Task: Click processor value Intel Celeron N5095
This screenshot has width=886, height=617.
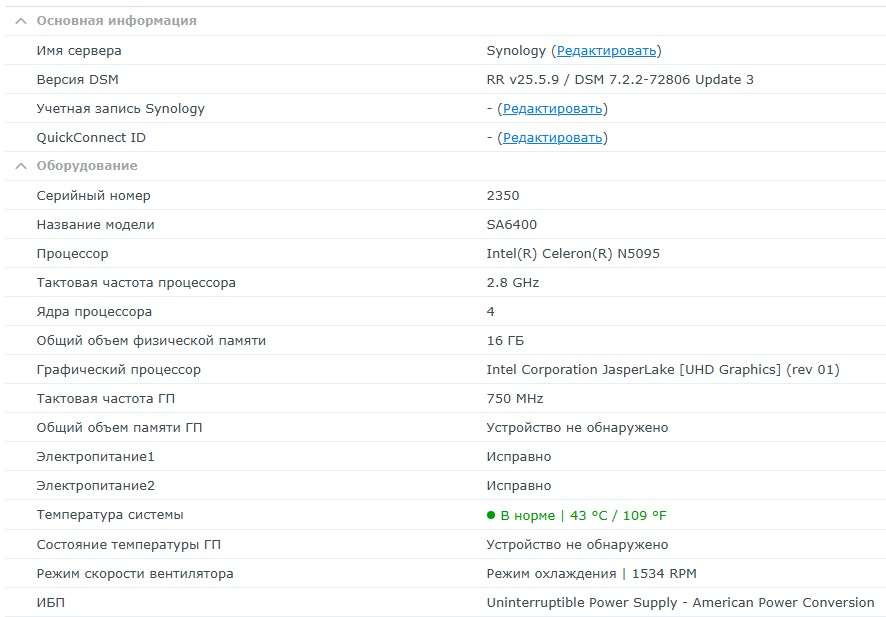Action: (x=573, y=253)
